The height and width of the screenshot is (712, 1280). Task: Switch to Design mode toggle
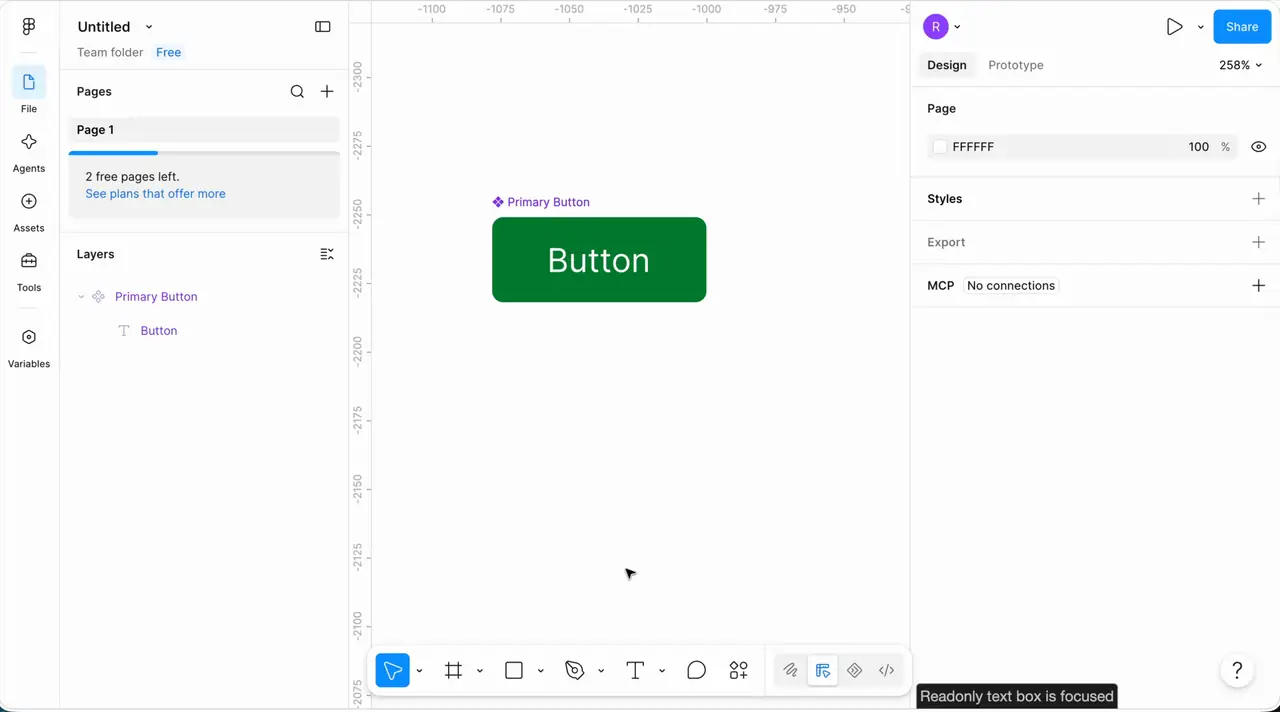point(822,670)
